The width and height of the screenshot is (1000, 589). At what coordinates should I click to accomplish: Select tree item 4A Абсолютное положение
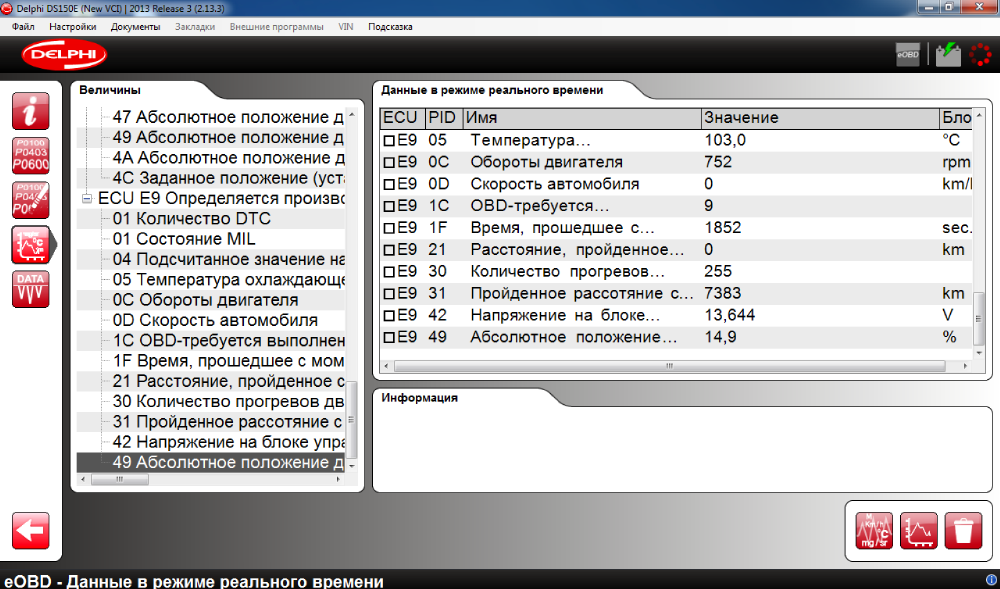coord(228,158)
